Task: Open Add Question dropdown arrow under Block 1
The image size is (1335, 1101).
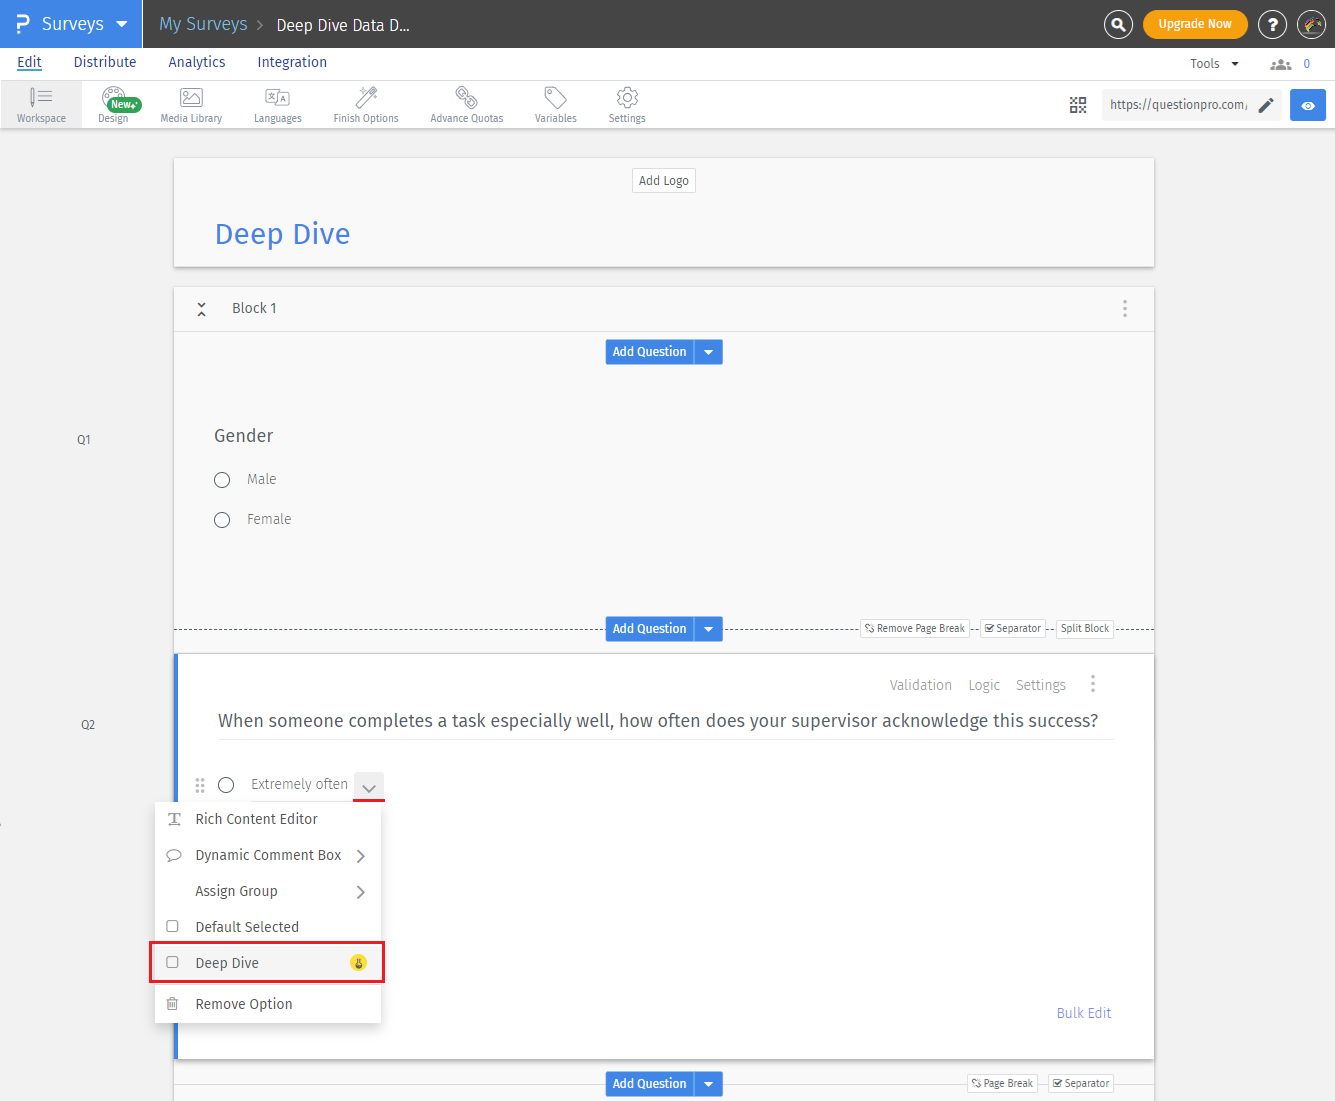Action: coord(708,352)
